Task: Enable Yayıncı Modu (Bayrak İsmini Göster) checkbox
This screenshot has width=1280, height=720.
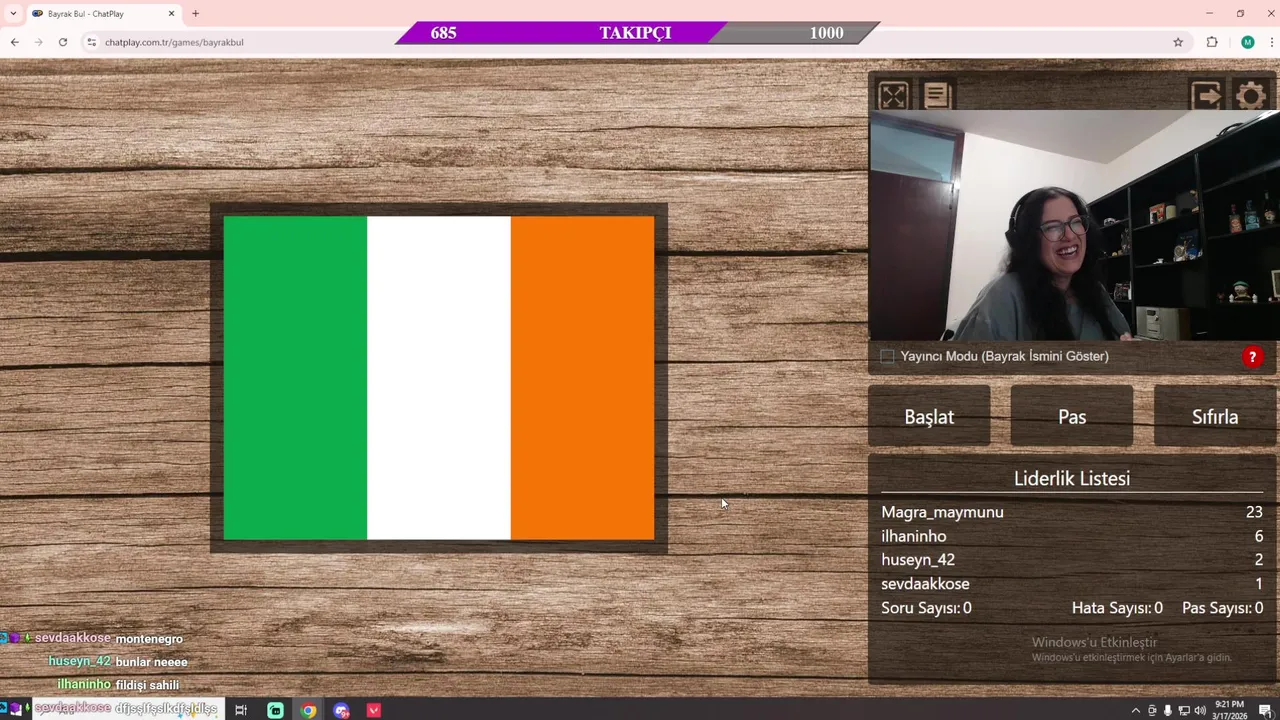Action: (x=887, y=356)
